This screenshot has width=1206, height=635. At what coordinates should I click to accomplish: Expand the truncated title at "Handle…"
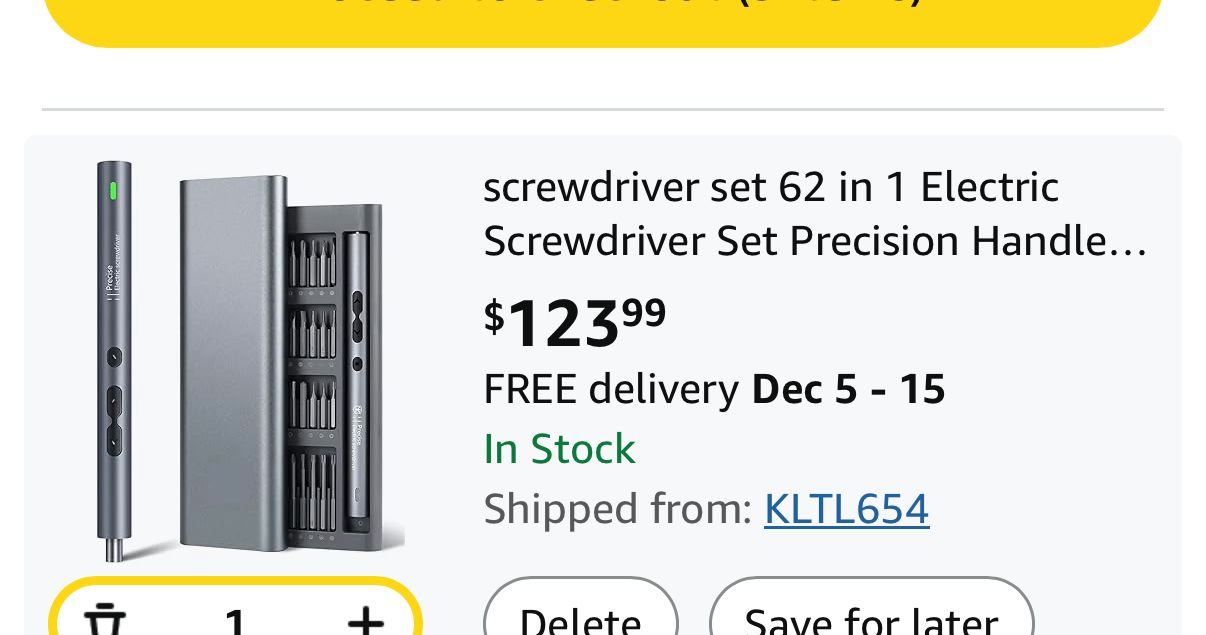coord(1100,241)
